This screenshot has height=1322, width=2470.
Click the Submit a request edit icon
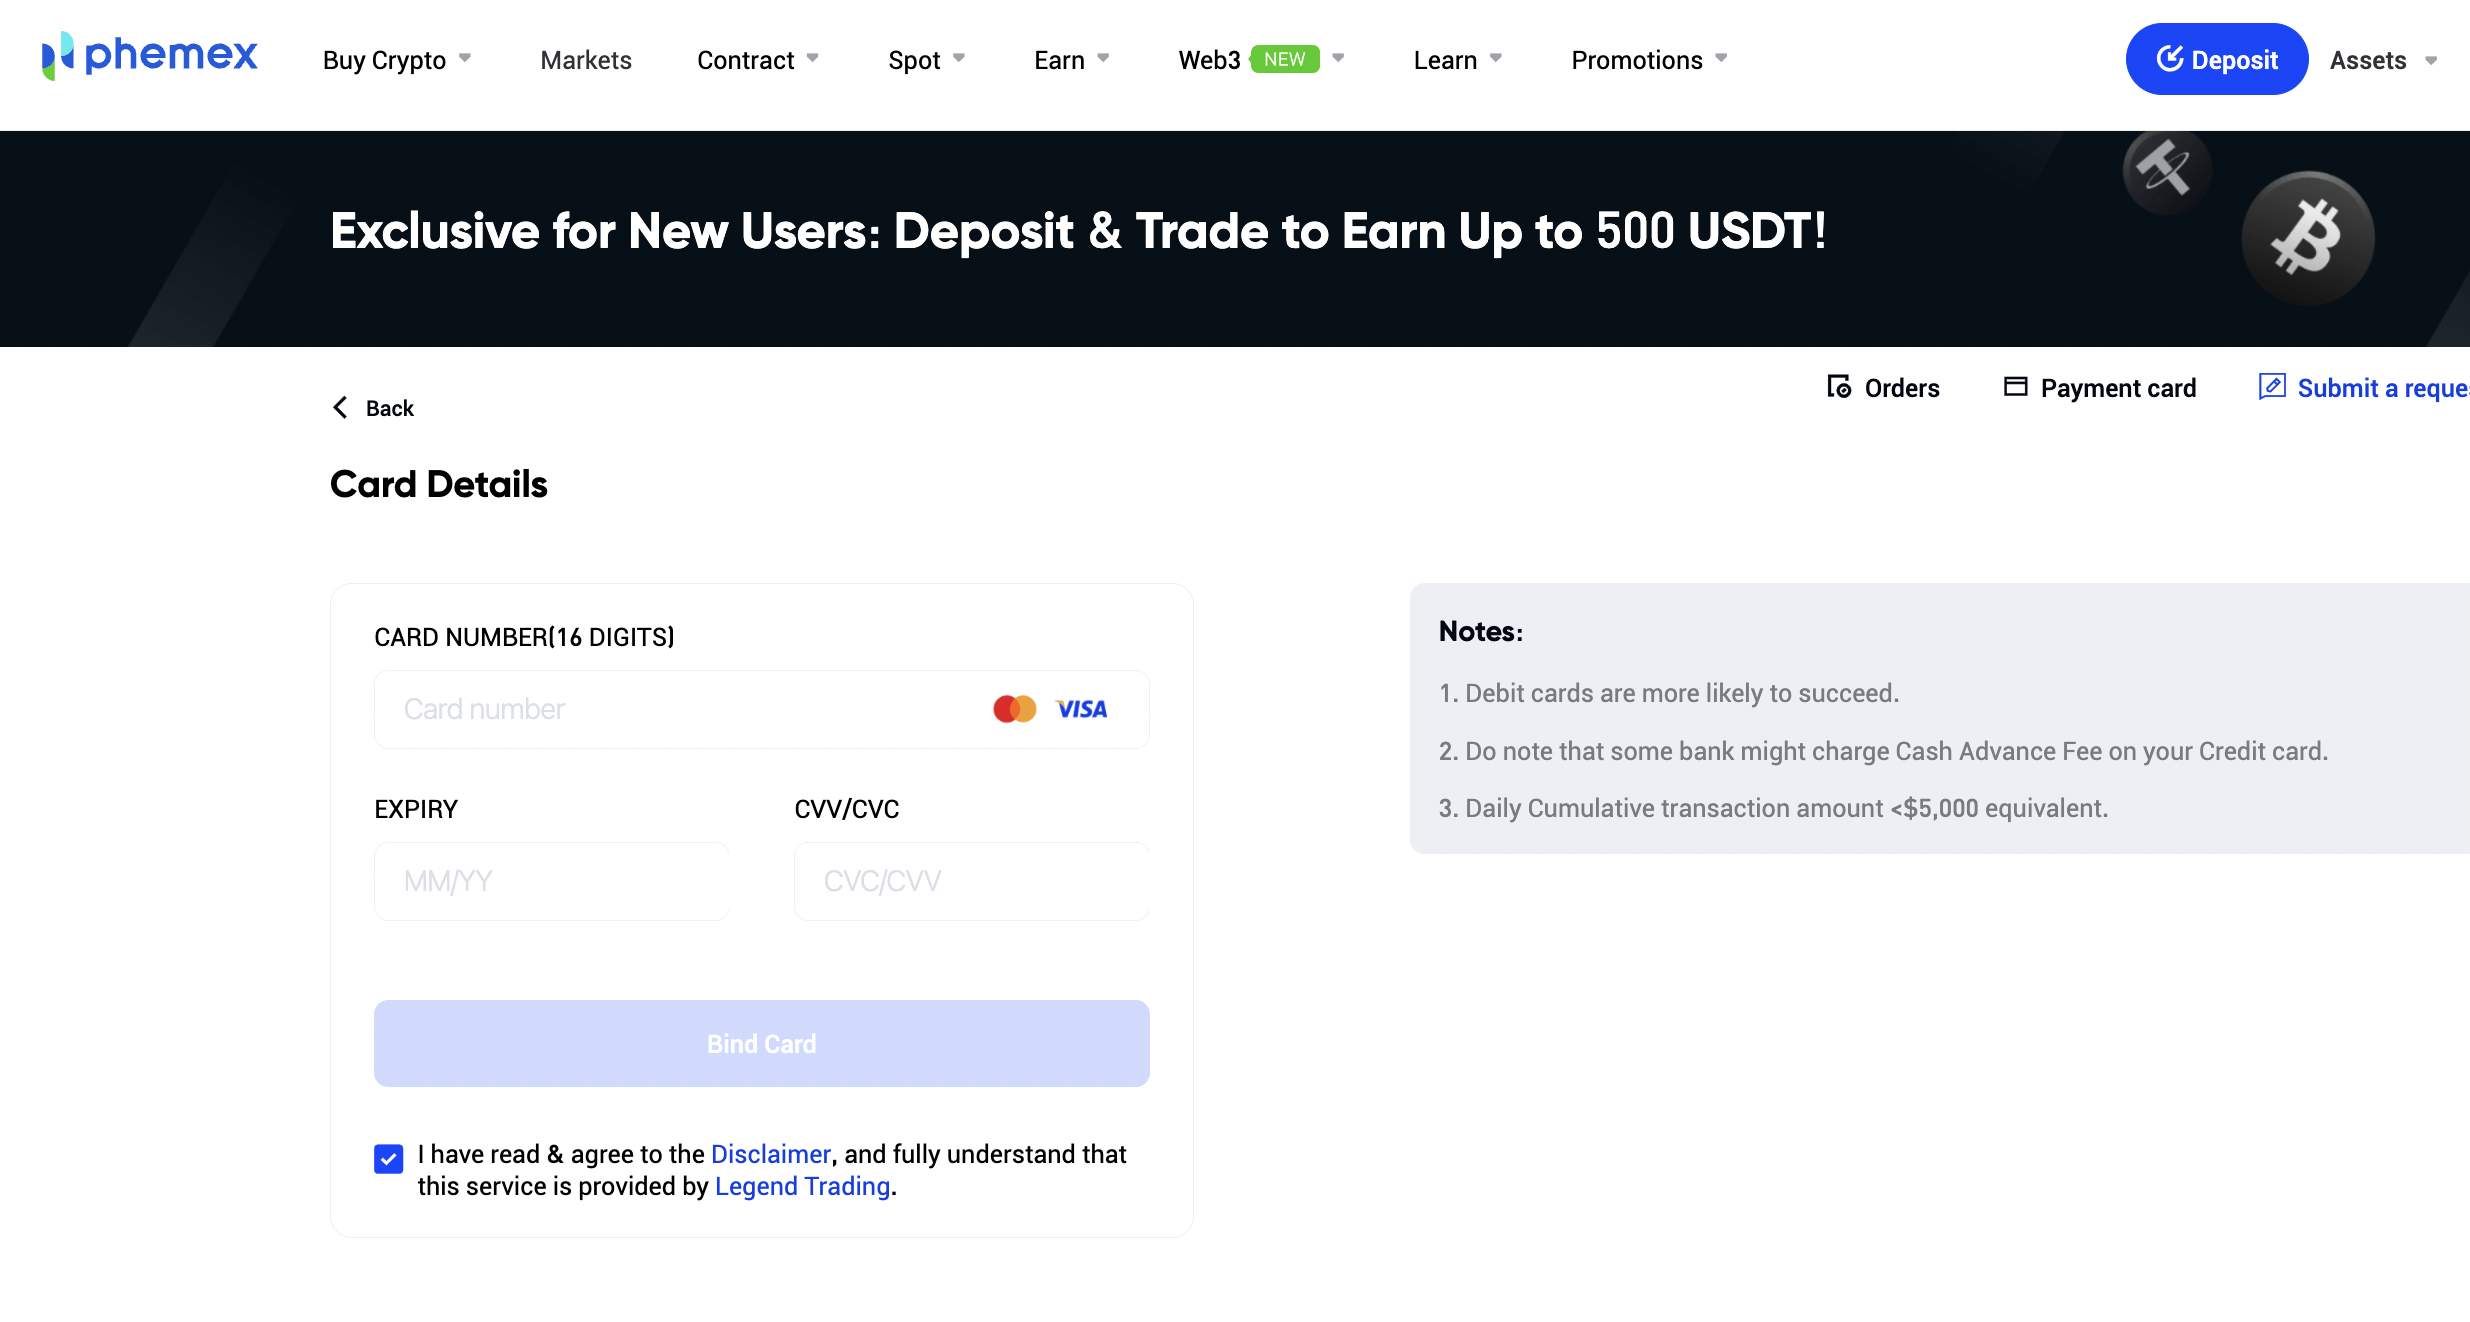[x=2272, y=387]
